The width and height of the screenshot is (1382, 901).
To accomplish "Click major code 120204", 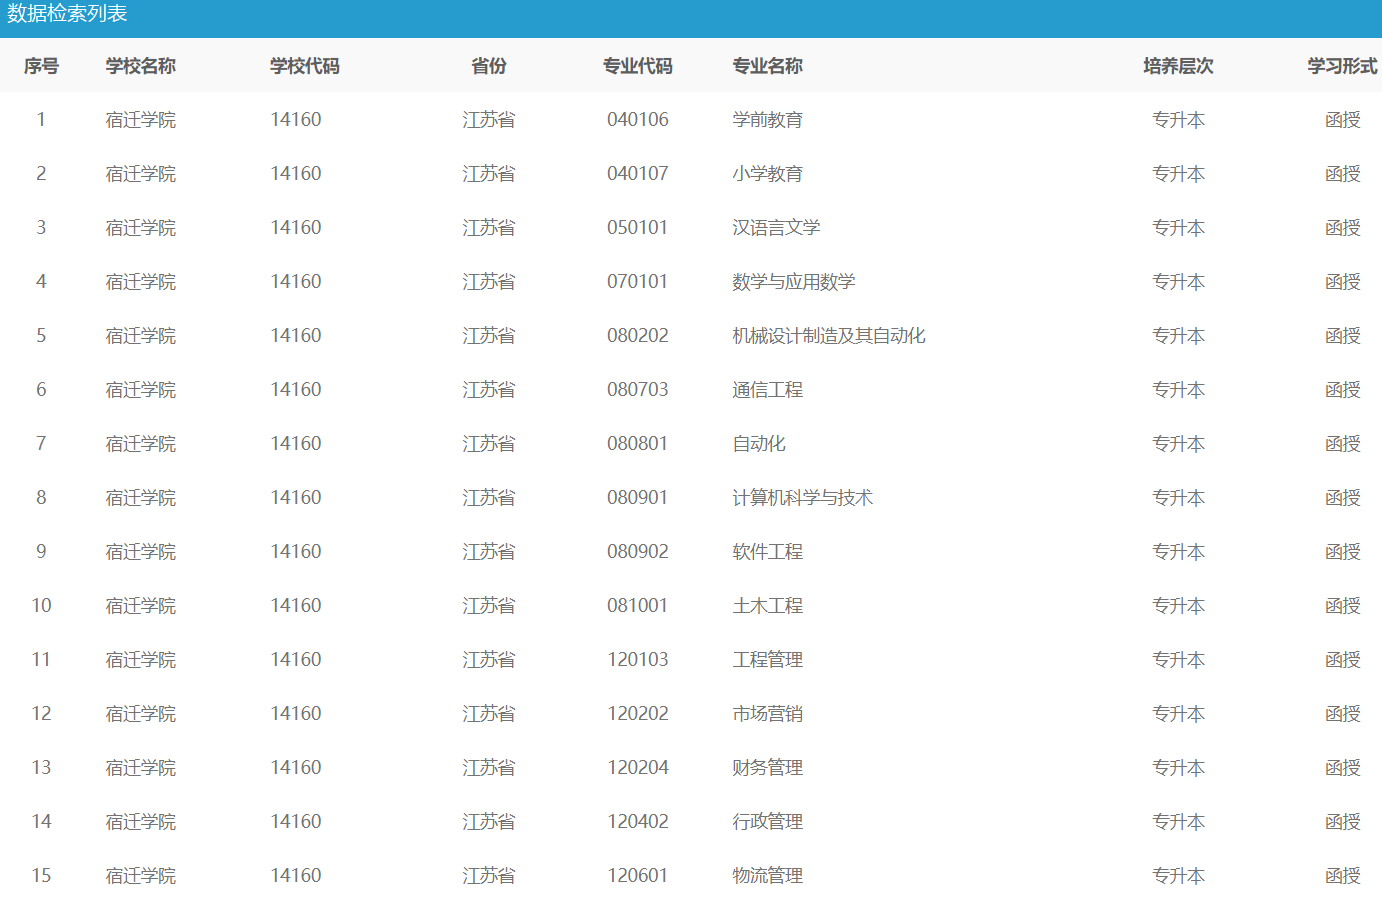I will 638,768.
